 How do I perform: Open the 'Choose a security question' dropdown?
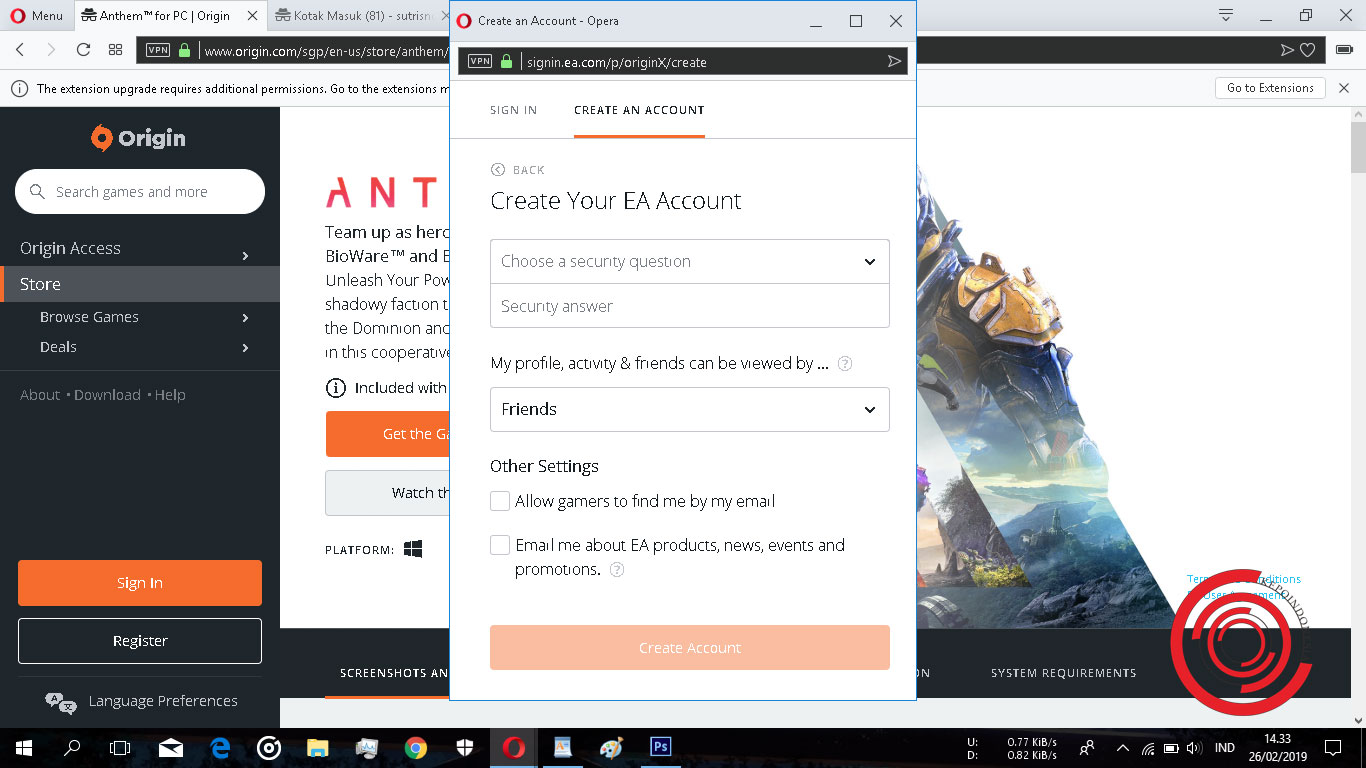689,261
